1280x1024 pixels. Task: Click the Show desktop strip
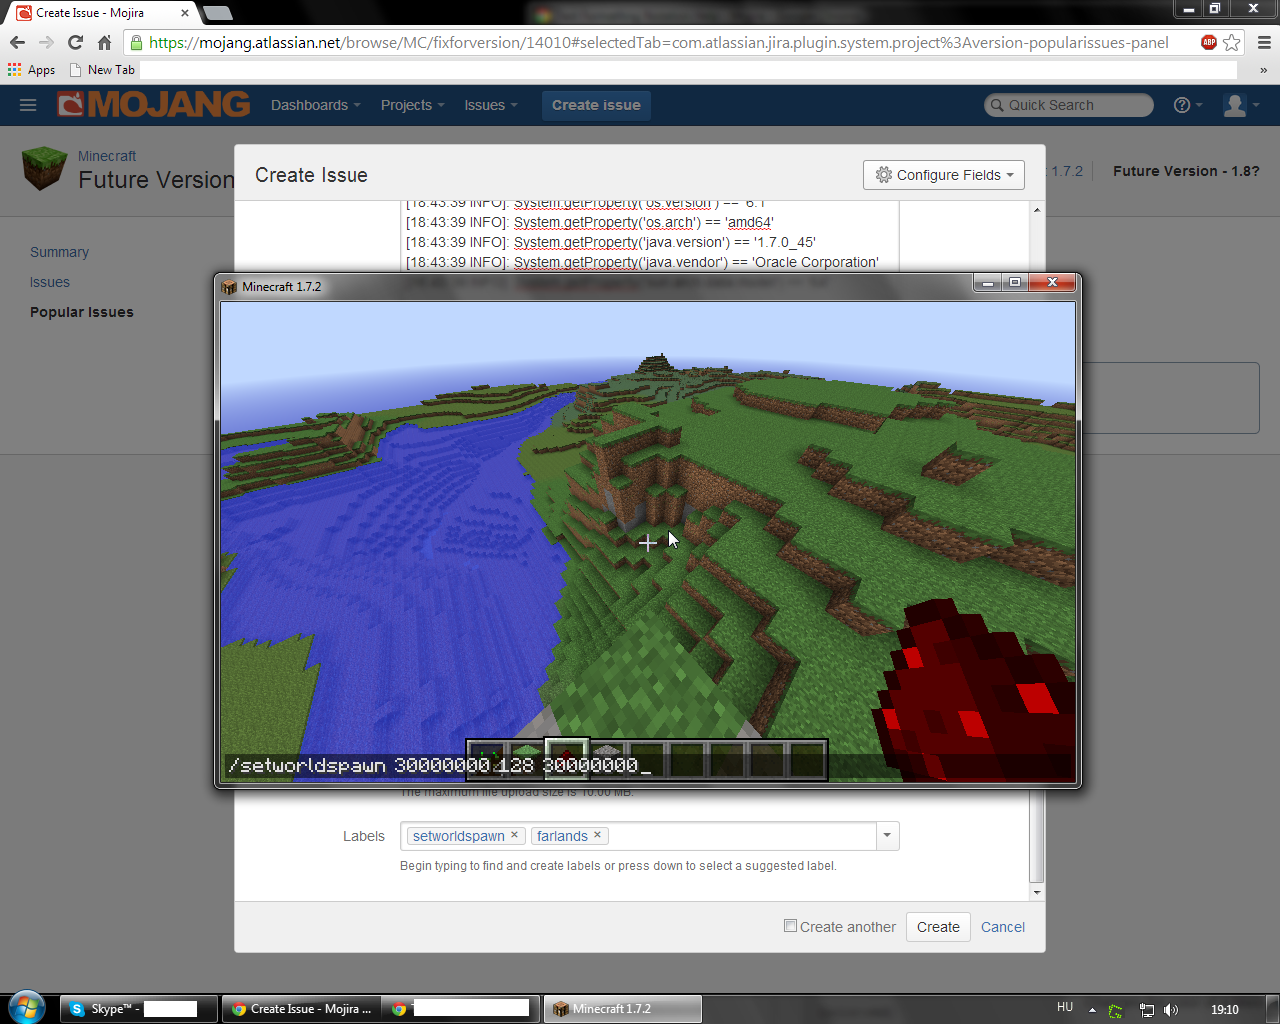coord(1273,1009)
